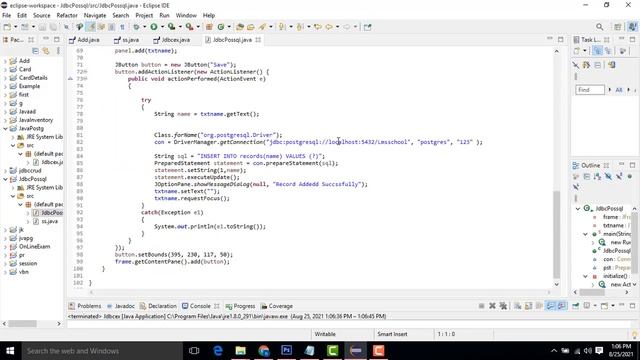Open the Navigate menu
This screenshot has width=640, height=360.
click(95, 15)
